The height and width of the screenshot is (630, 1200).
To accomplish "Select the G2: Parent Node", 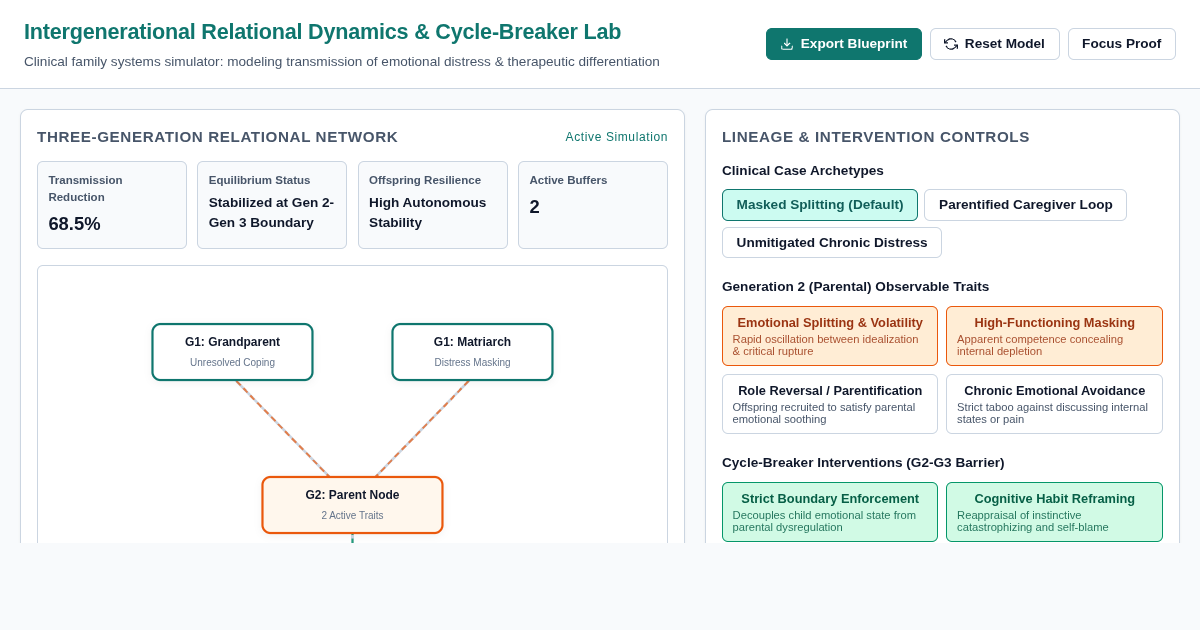I will tap(352, 505).
